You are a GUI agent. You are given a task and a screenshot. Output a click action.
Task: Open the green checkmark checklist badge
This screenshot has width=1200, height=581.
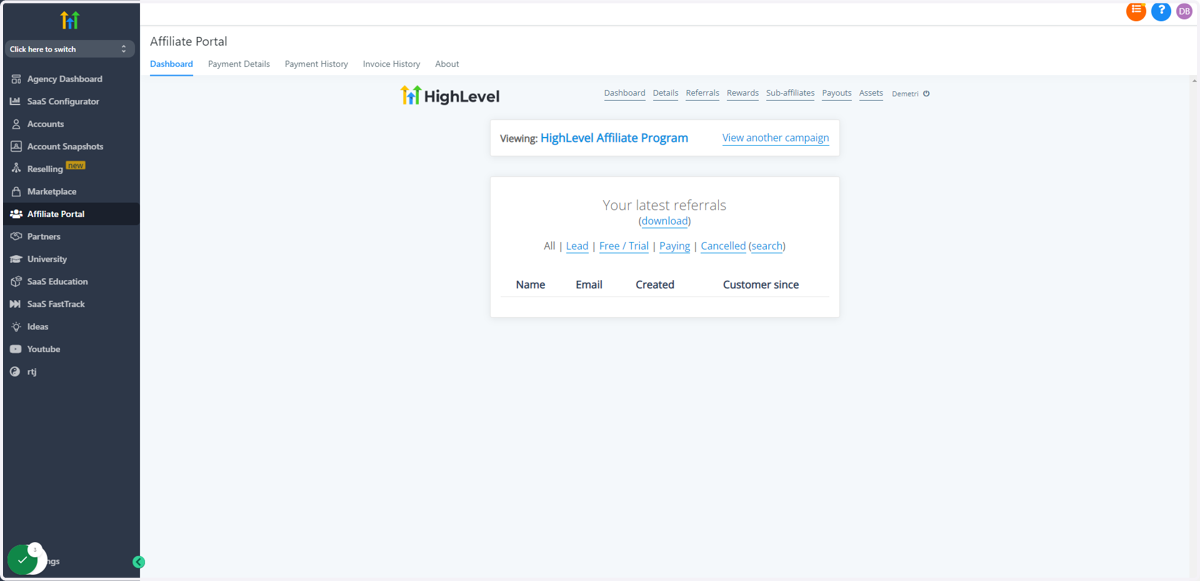coord(22,560)
